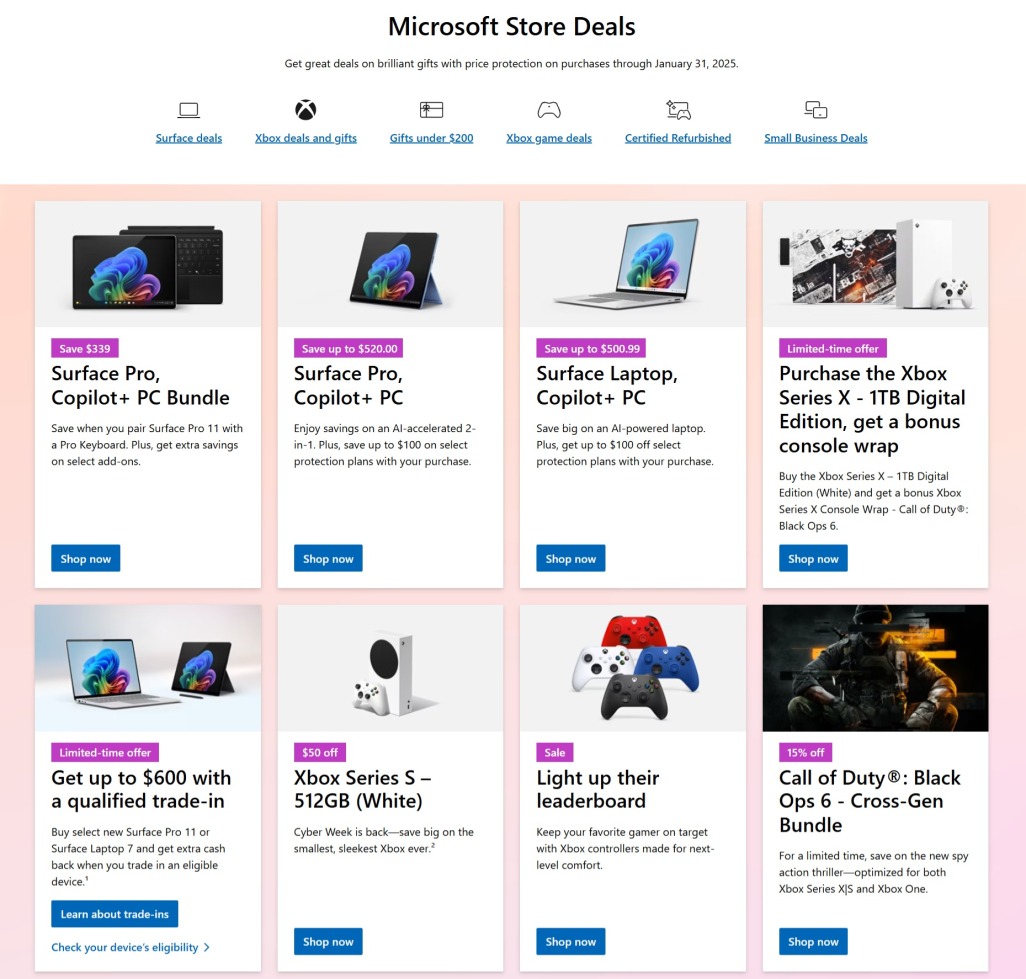Click the Xbox controllers product image
1026x979 pixels.
632,667
